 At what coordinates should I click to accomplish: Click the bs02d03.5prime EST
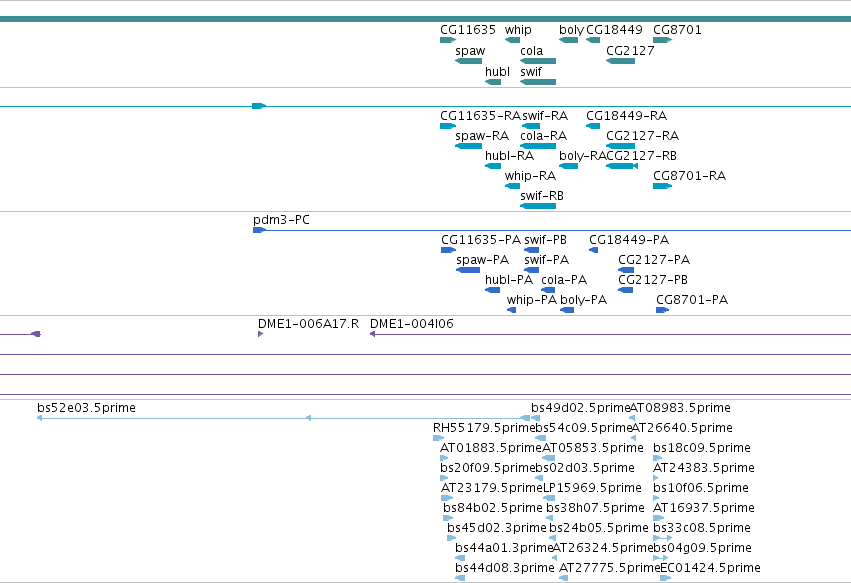539,478
